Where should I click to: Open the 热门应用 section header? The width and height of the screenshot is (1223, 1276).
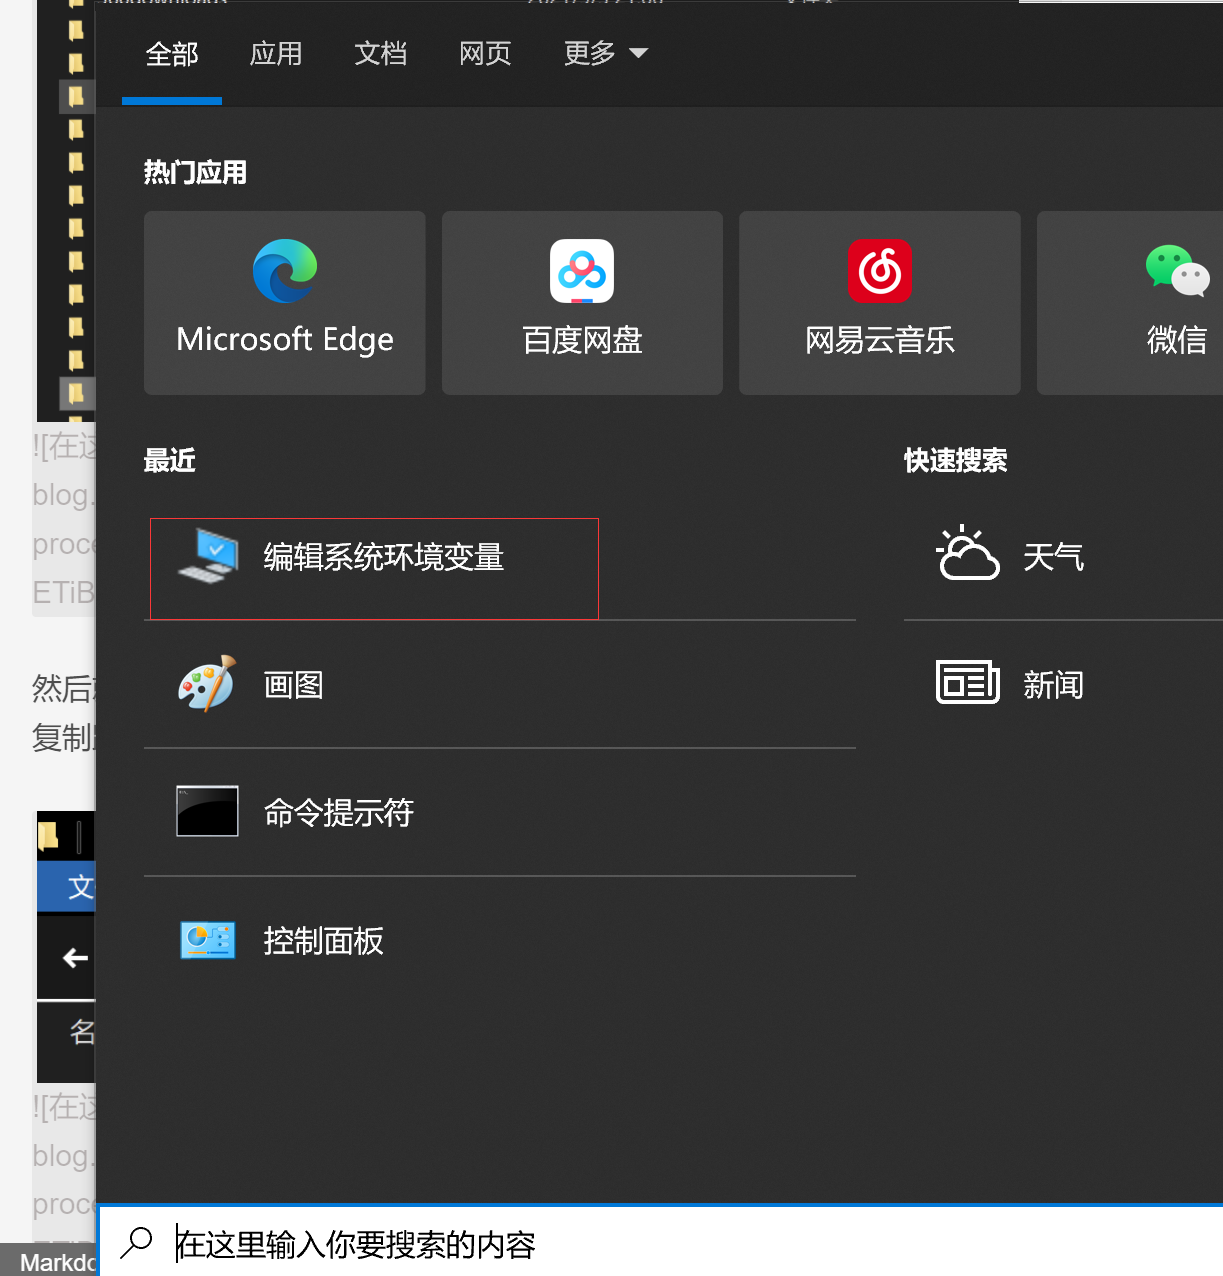tap(195, 171)
